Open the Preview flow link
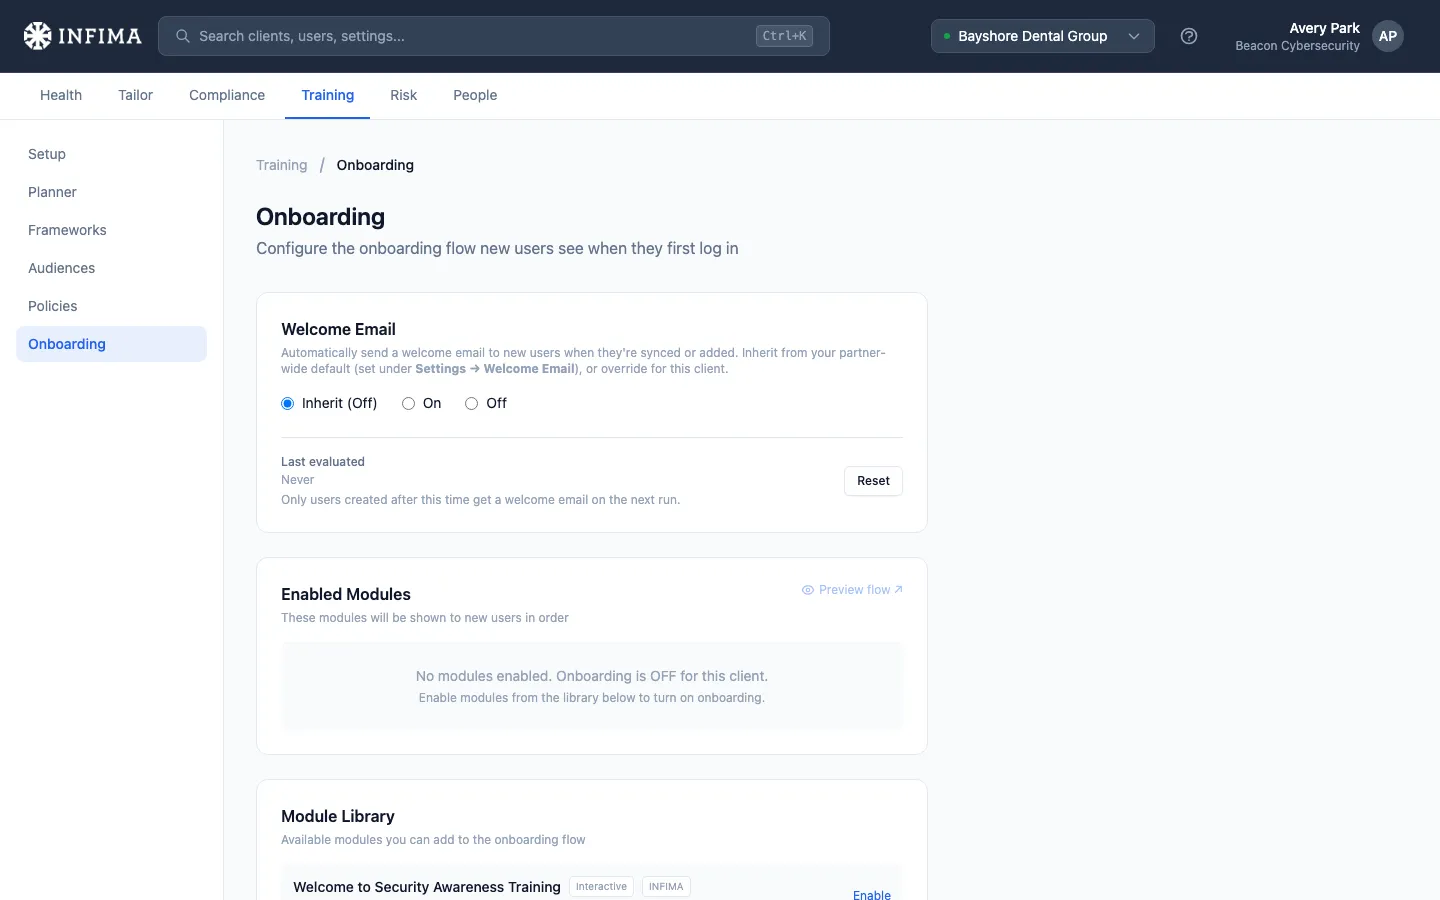Image resolution: width=1440 pixels, height=900 pixels. point(852,590)
